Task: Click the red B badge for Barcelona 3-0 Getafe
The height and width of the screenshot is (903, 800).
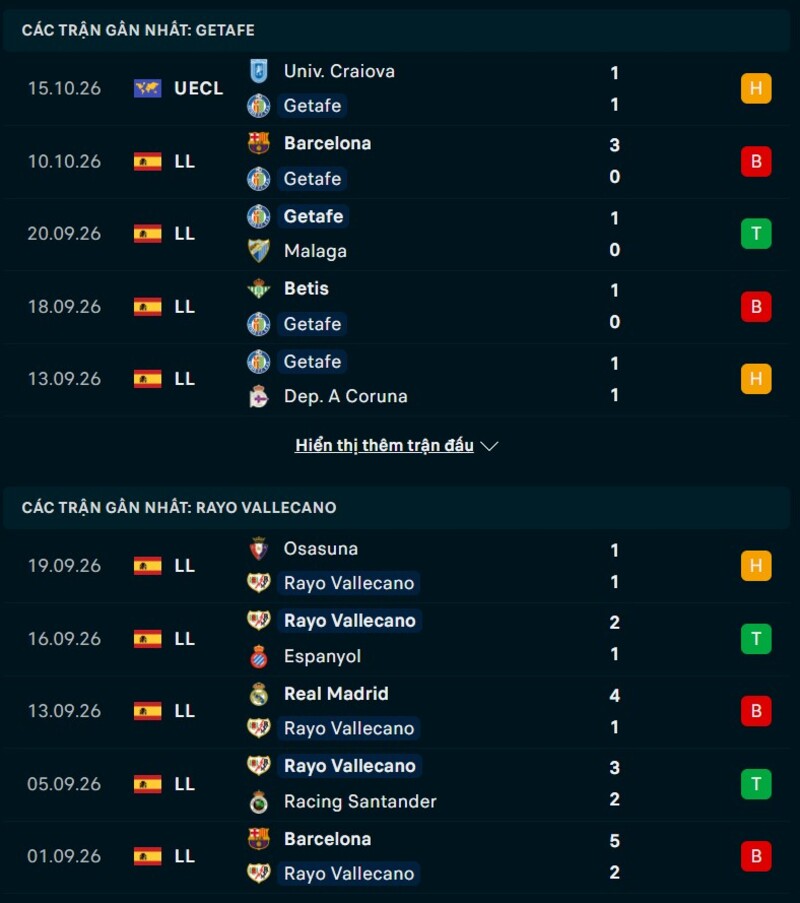Action: 756,161
